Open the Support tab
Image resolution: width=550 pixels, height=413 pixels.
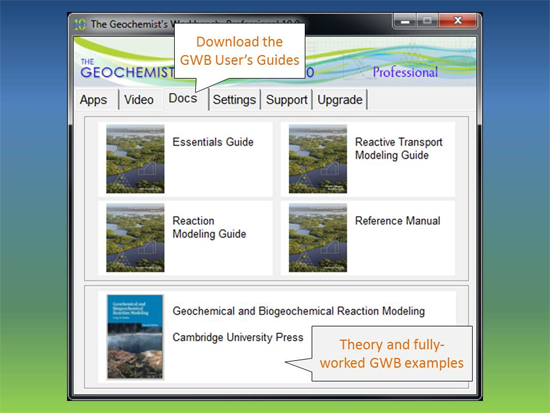pos(287,100)
